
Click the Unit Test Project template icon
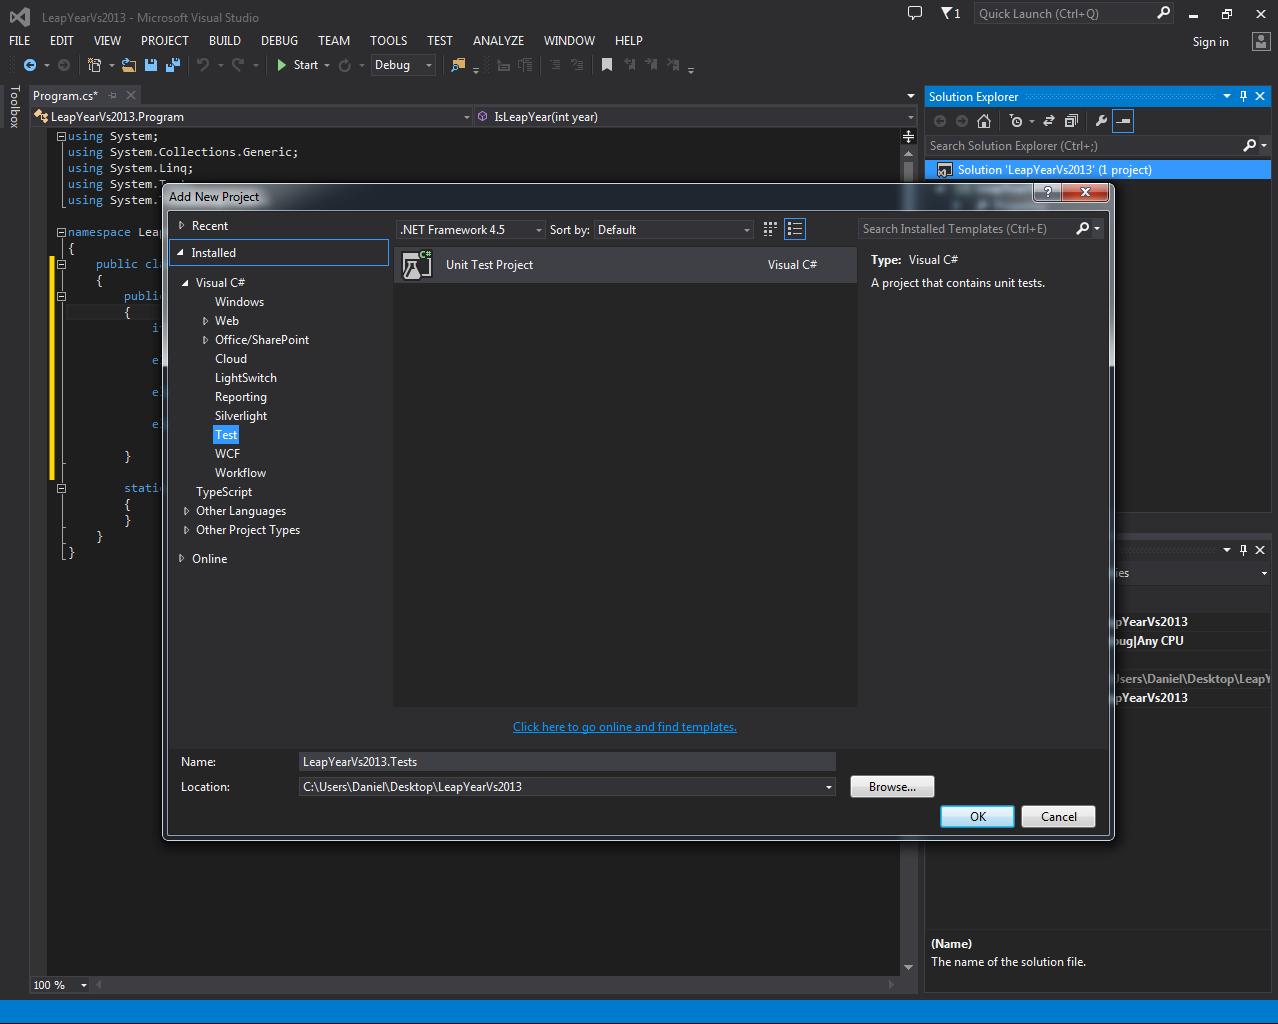pos(416,265)
